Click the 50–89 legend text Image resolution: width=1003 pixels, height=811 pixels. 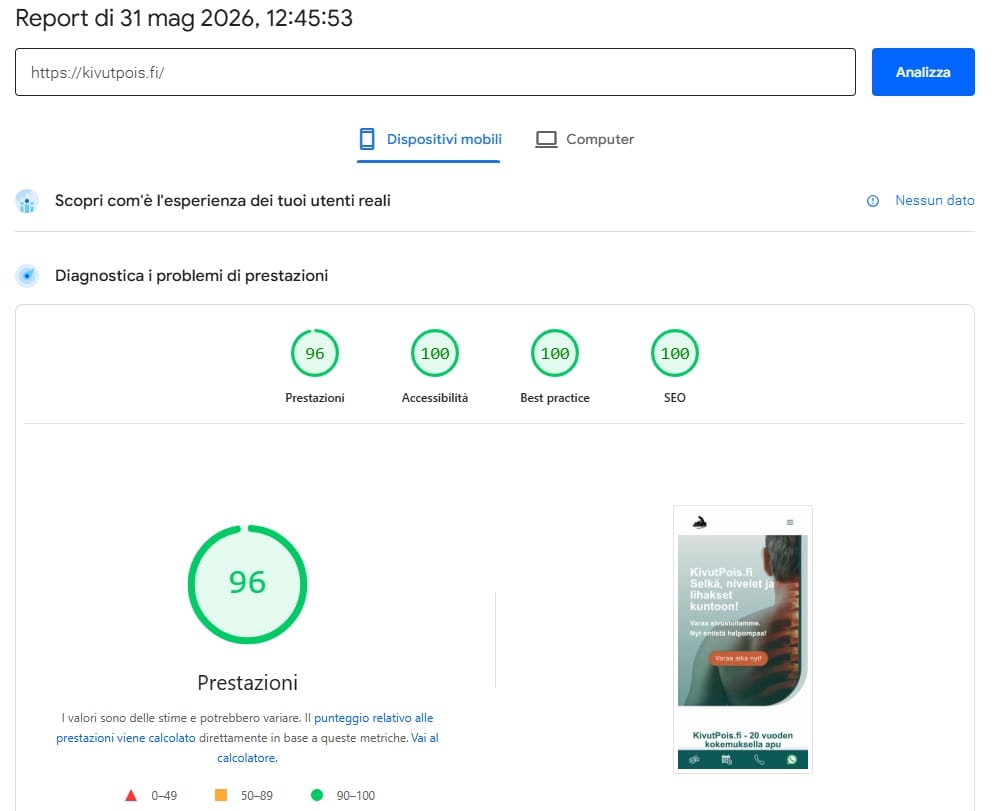coord(257,796)
